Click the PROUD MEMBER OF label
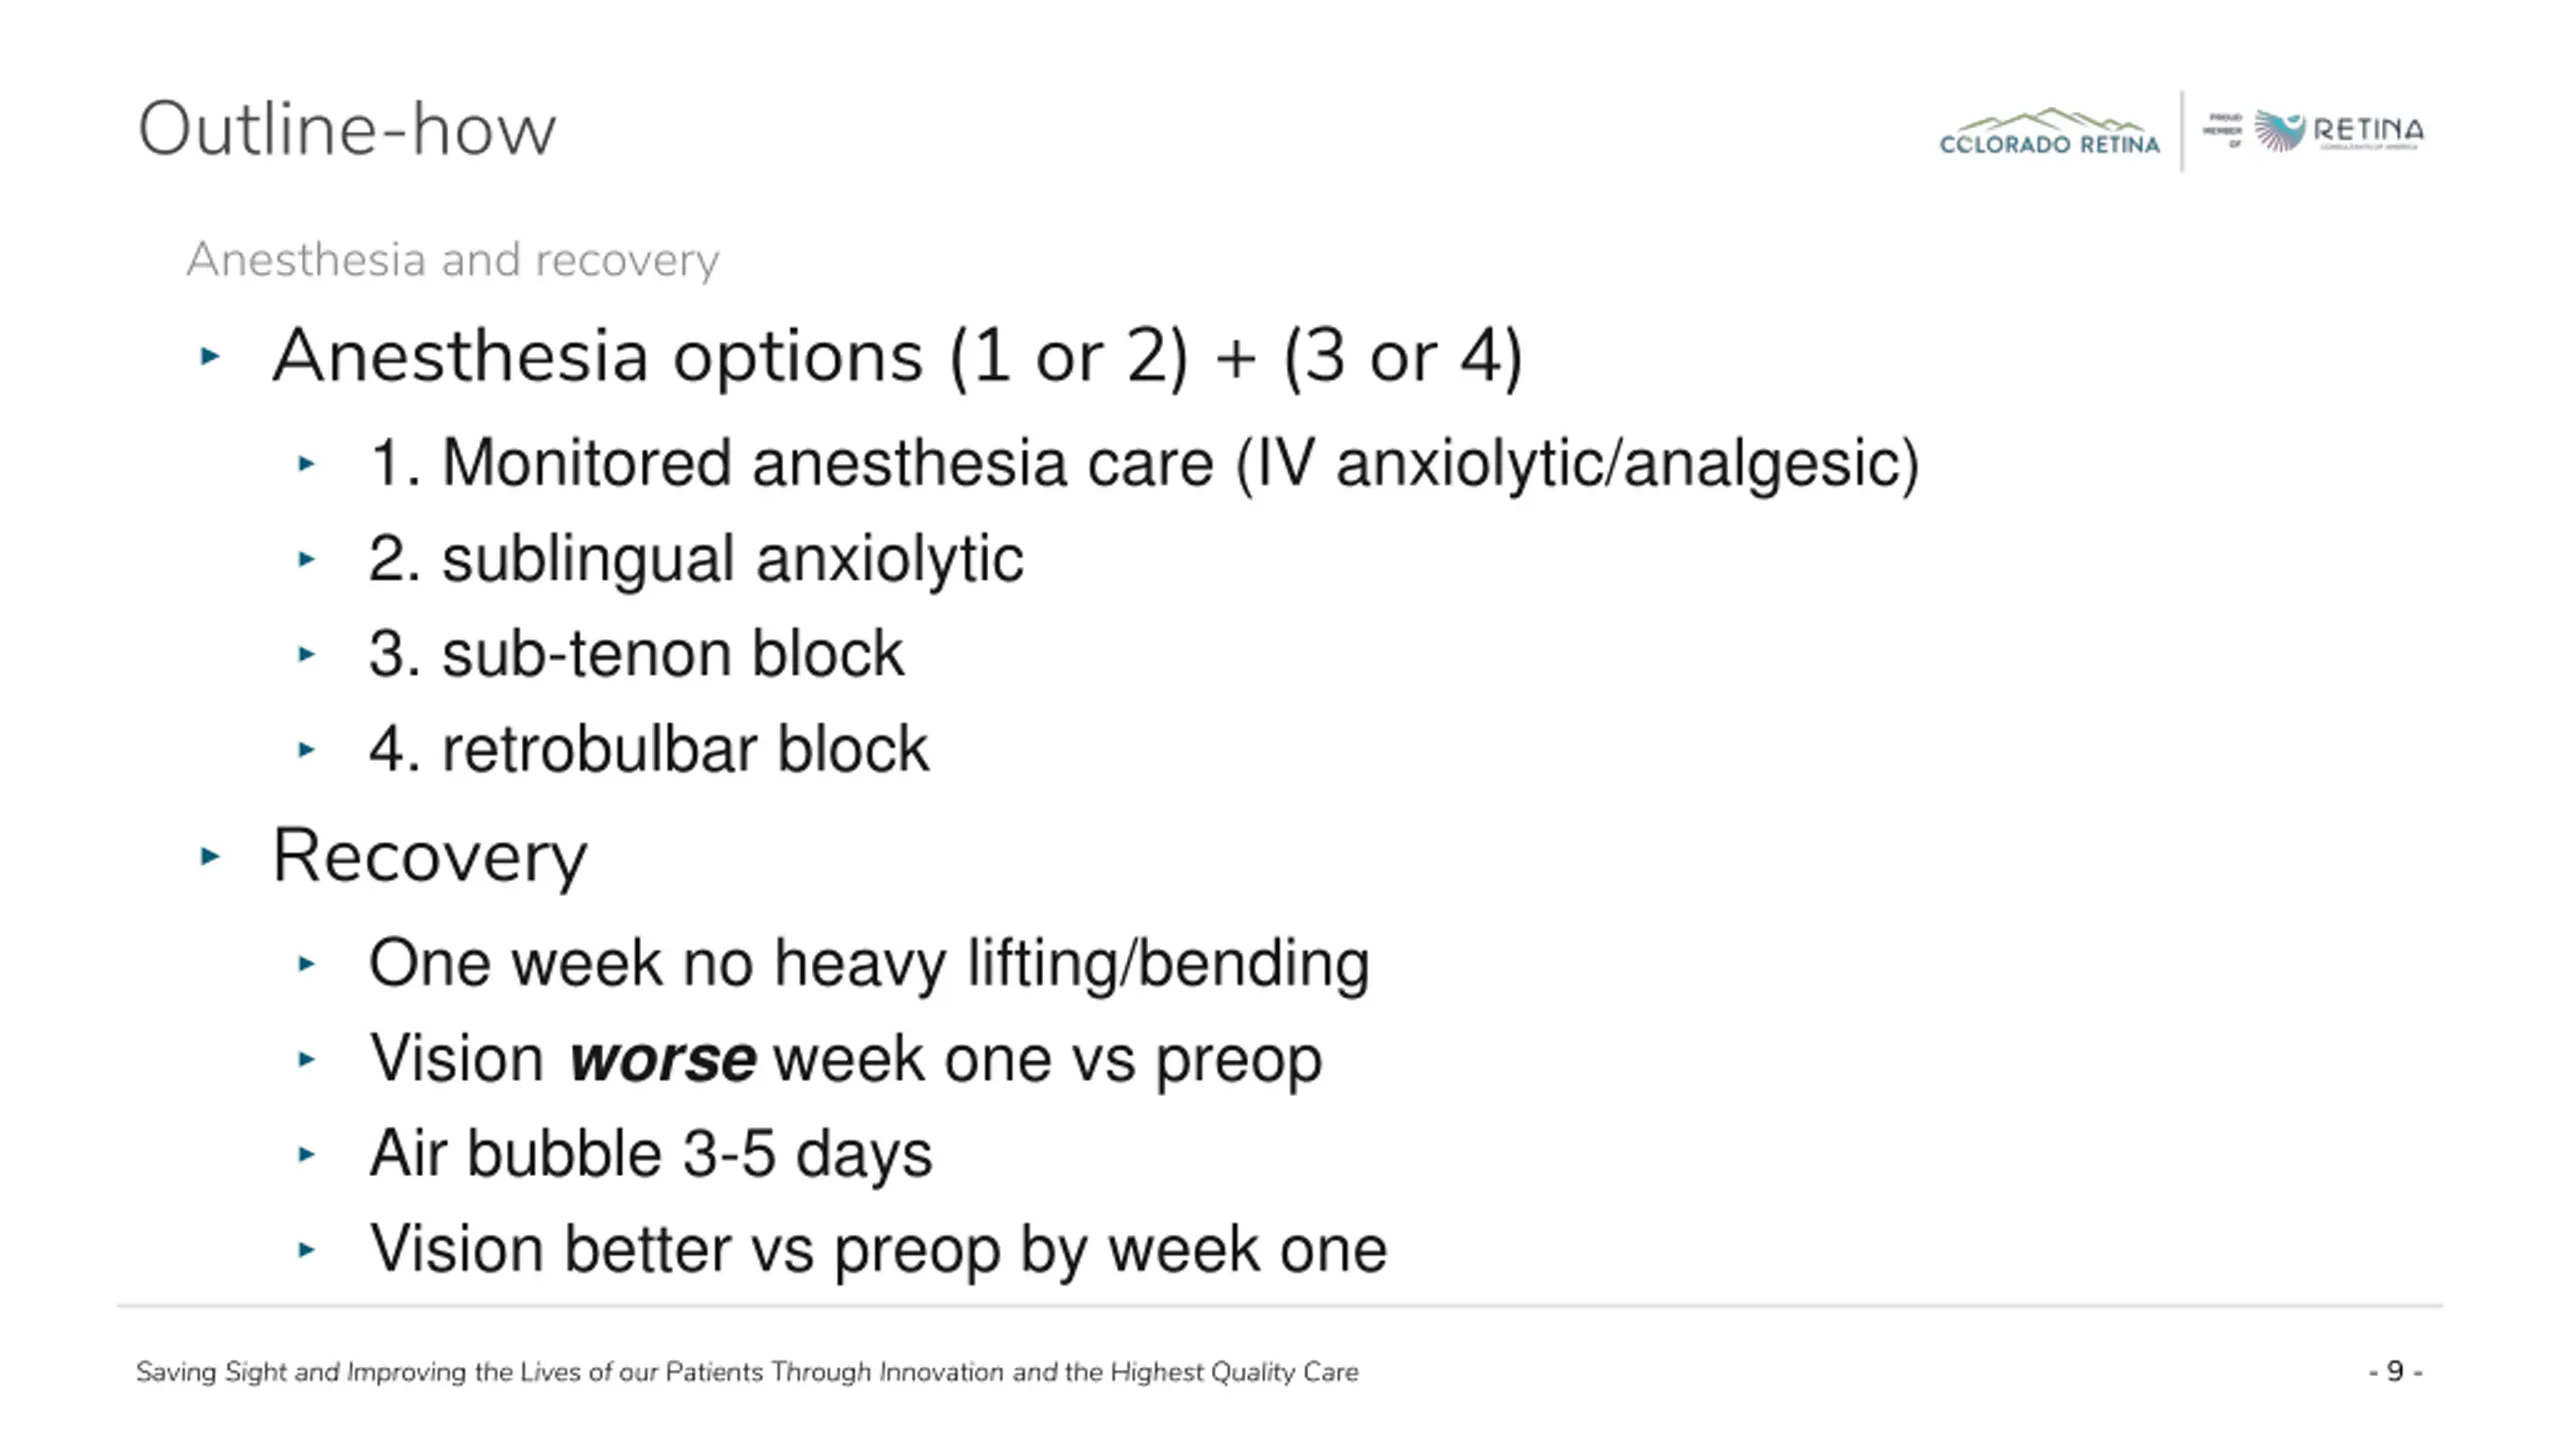 (x=2222, y=131)
